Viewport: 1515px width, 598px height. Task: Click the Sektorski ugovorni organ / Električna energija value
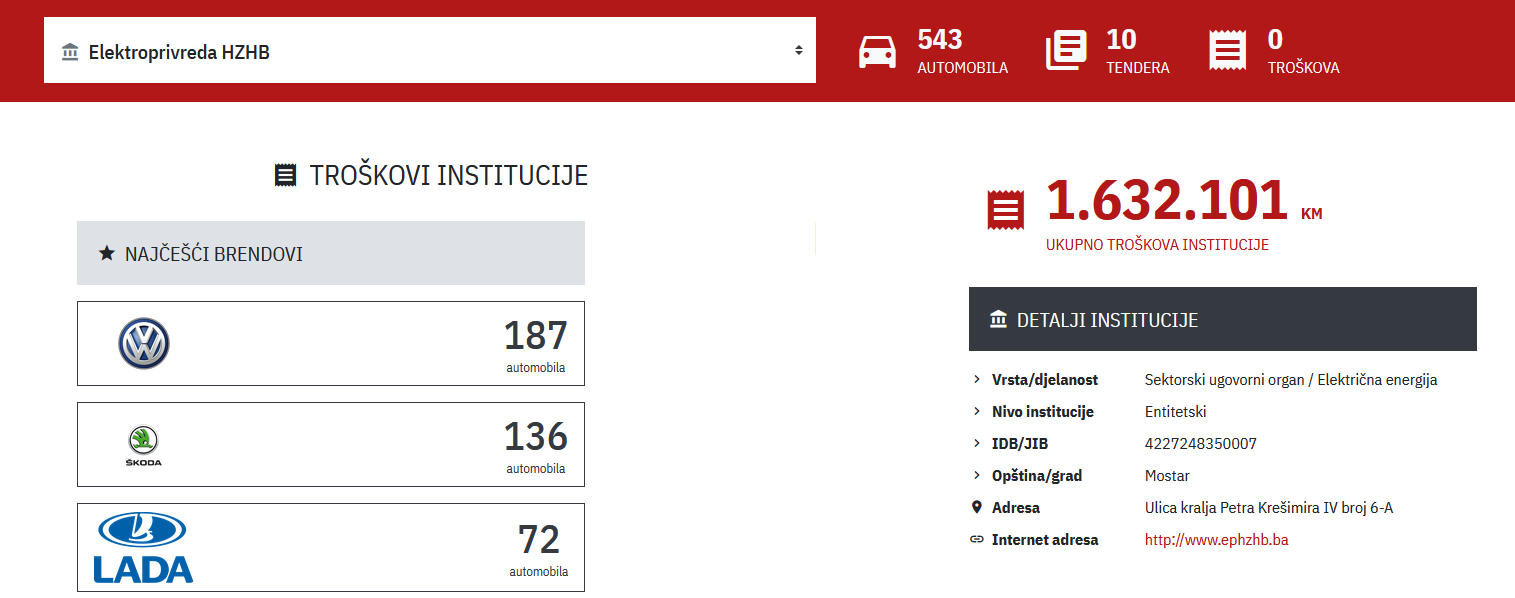point(1291,380)
